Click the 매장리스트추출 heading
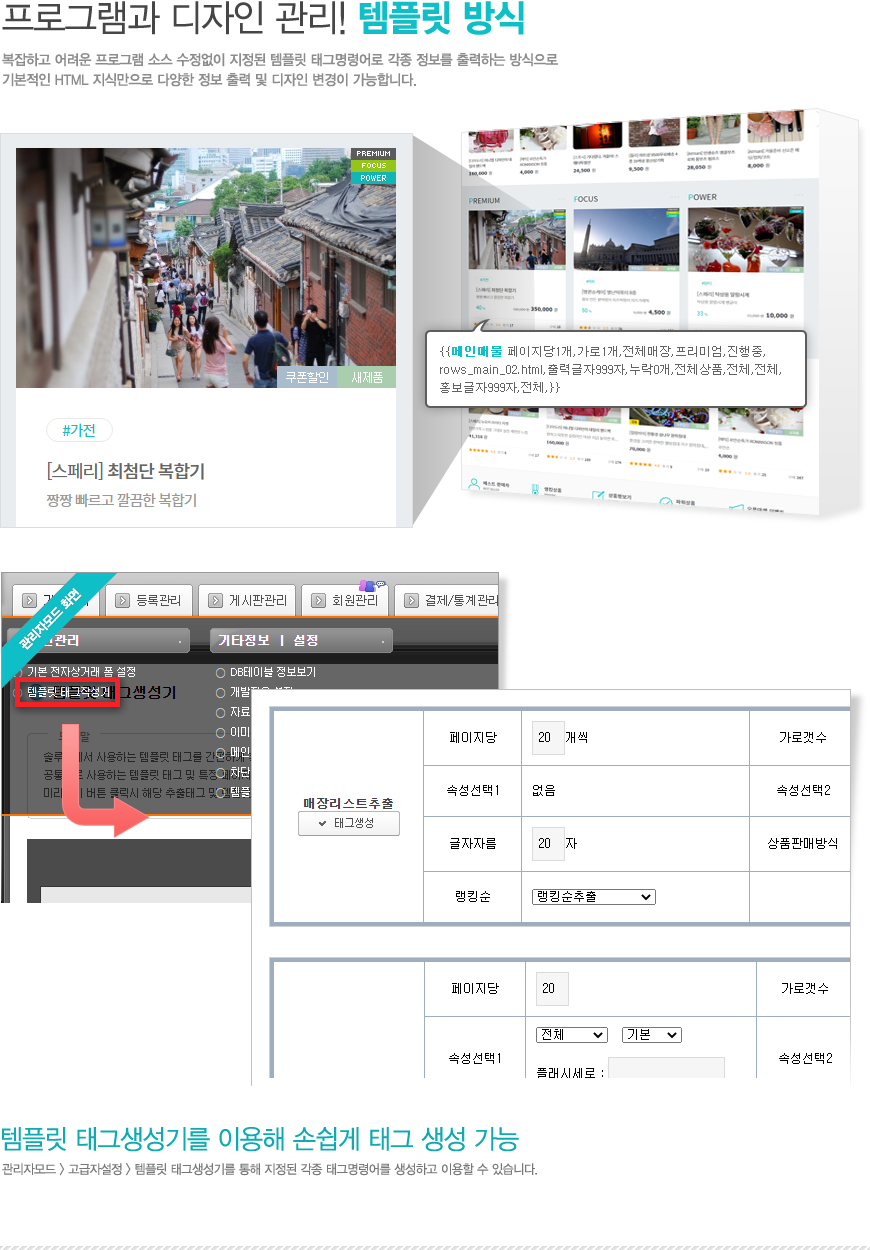Image resolution: width=870 pixels, height=1250 pixels. [x=348, y=803]
